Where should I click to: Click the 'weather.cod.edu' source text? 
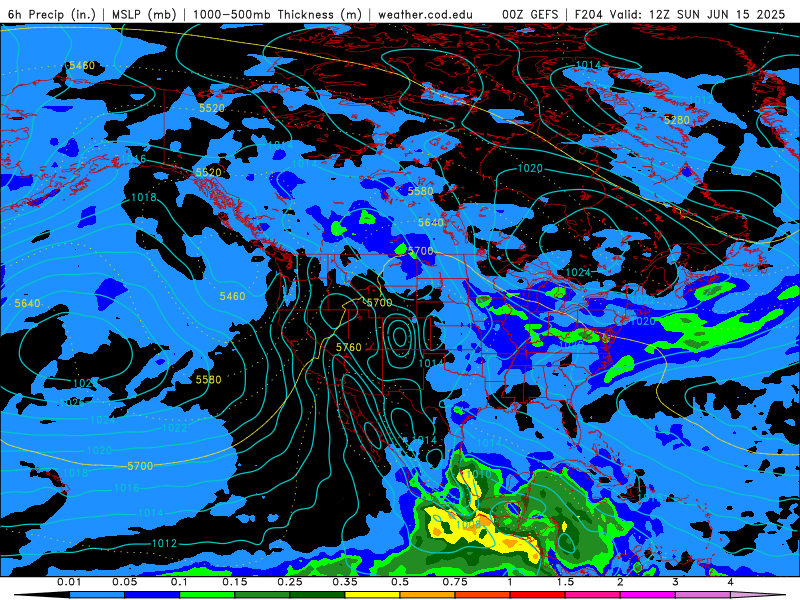click(425, 14)
